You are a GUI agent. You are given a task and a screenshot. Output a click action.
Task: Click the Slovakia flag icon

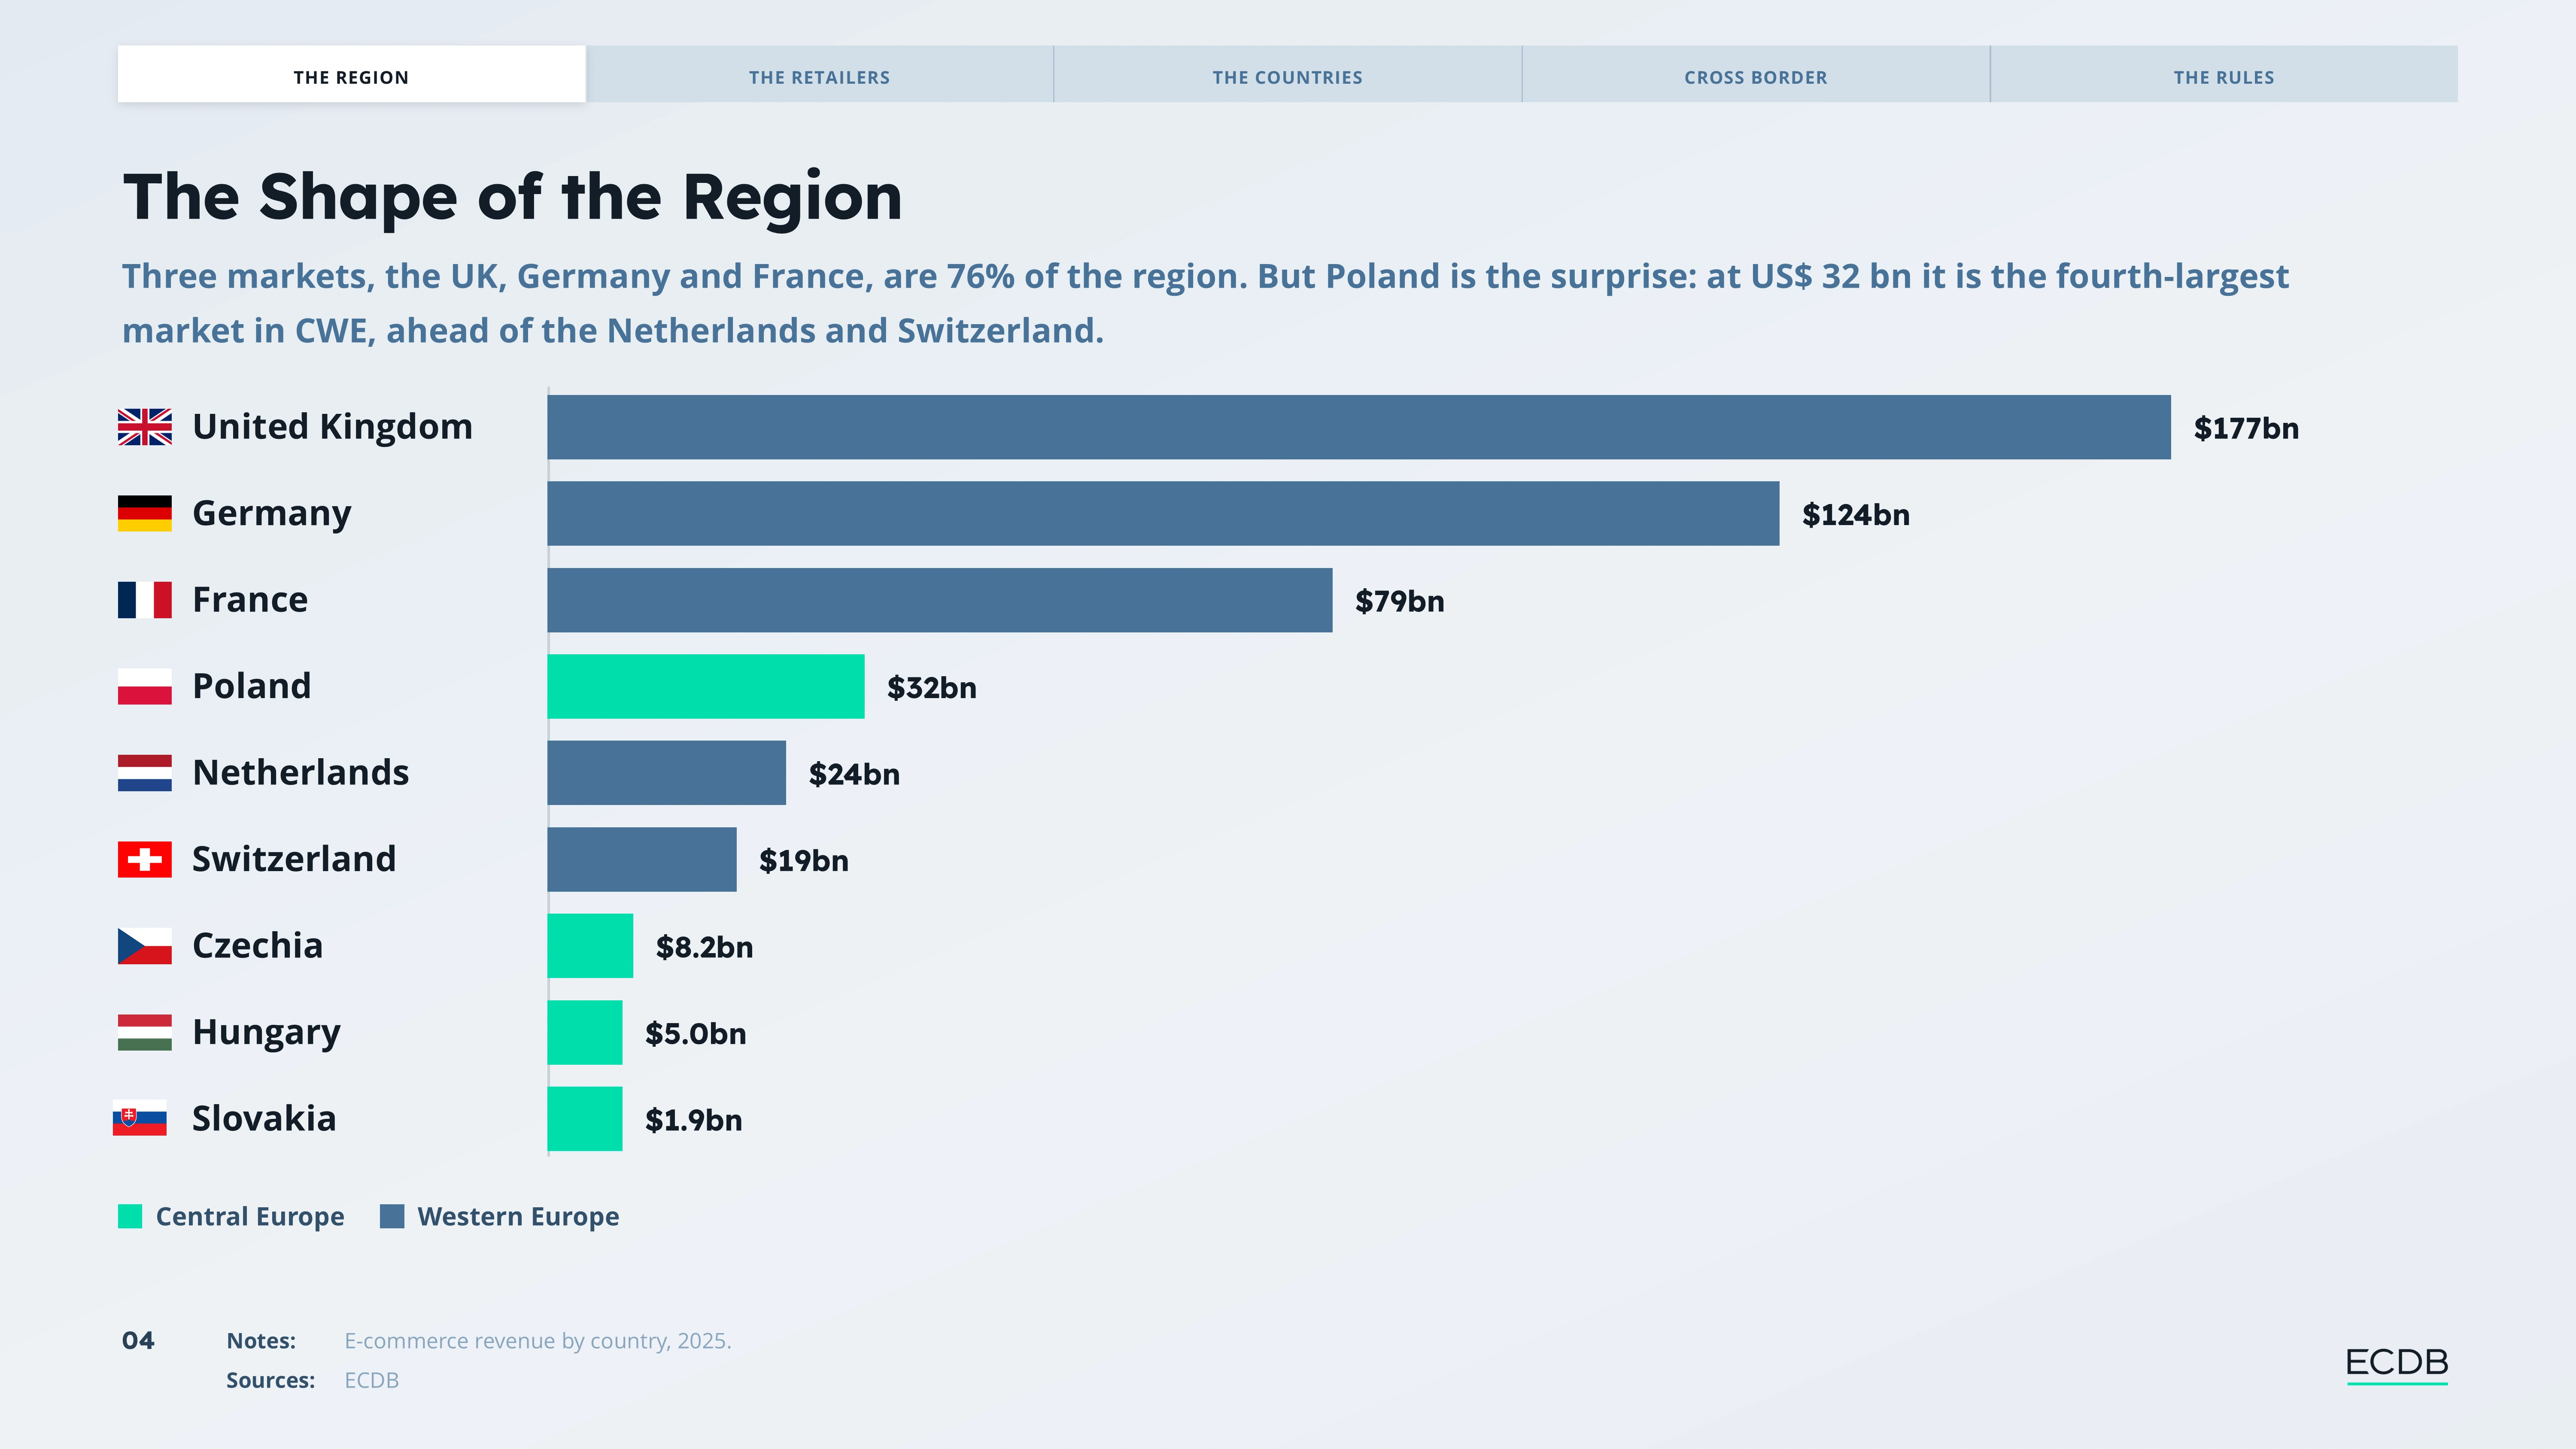click(140, 1118)
